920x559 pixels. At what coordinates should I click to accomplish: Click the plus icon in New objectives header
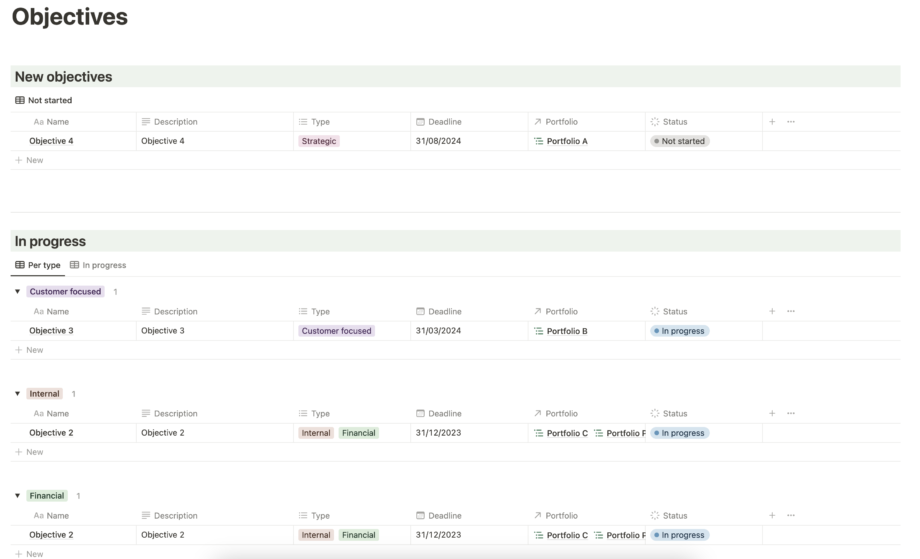(x=772, y=122)
